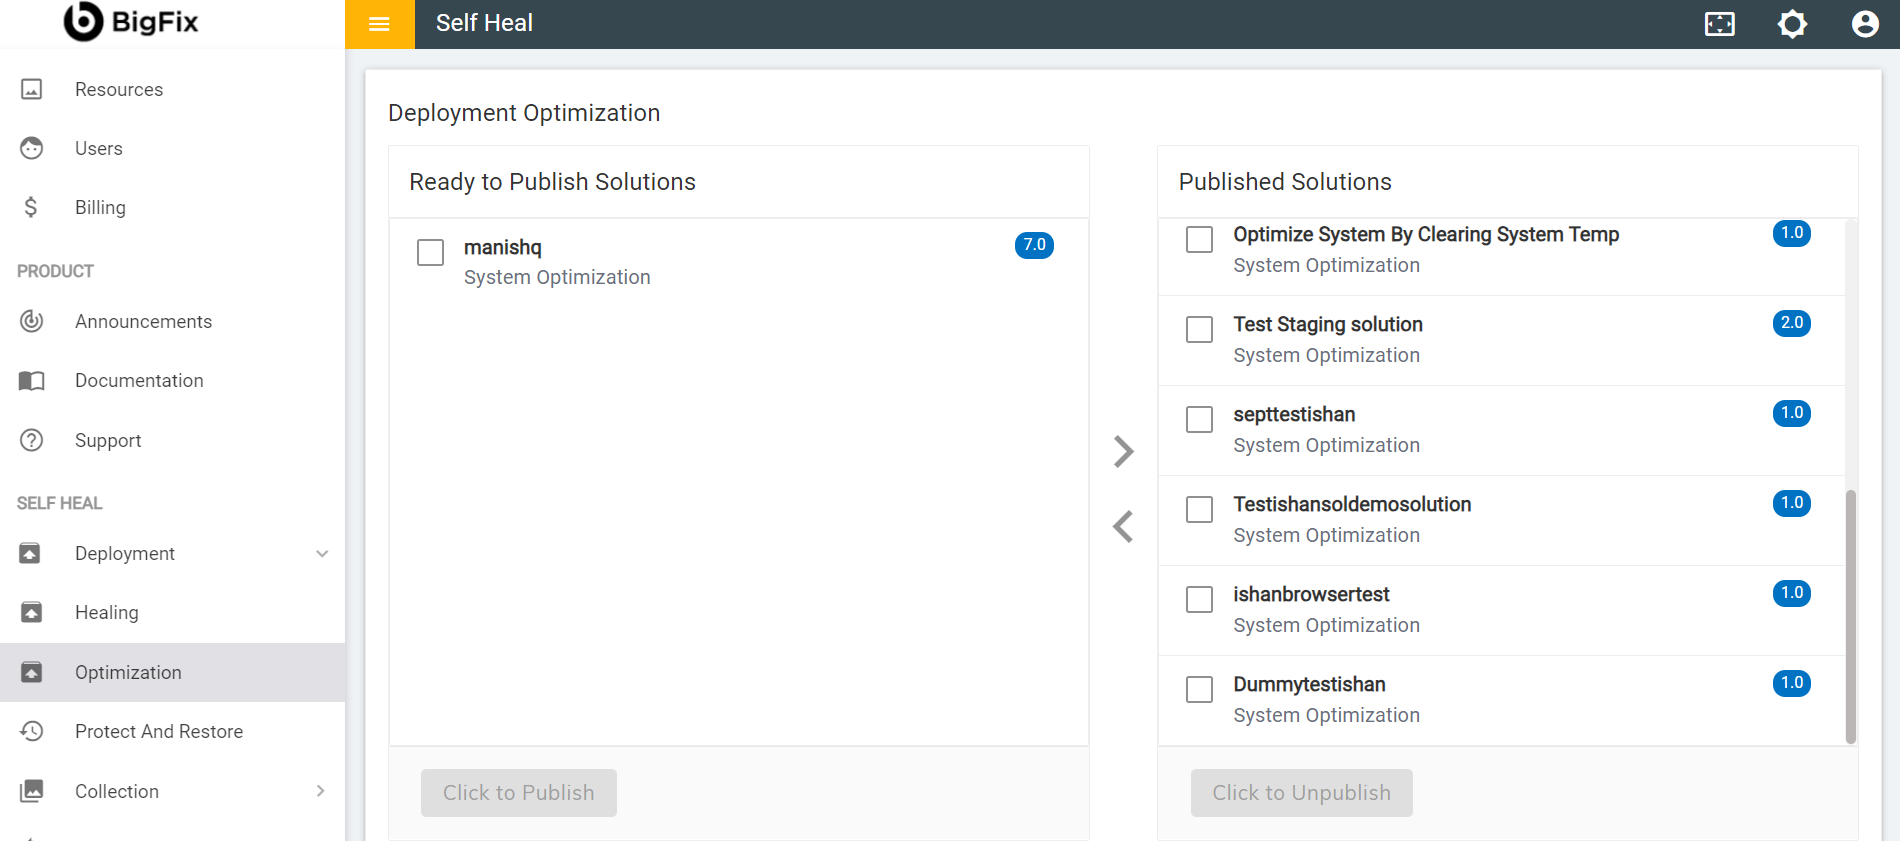The height and width of the screenshot is (841, 1900).
Task: Click left arrow to move solution back
Action: [x=1123, y=526]
